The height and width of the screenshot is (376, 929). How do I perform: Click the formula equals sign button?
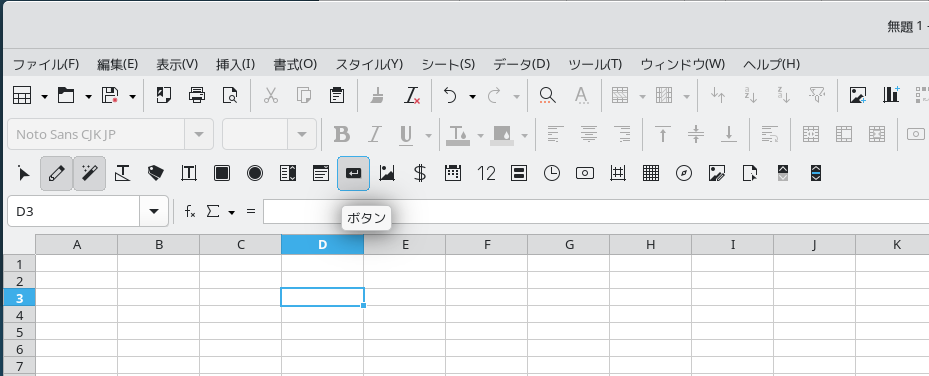(x=251, y=211)
